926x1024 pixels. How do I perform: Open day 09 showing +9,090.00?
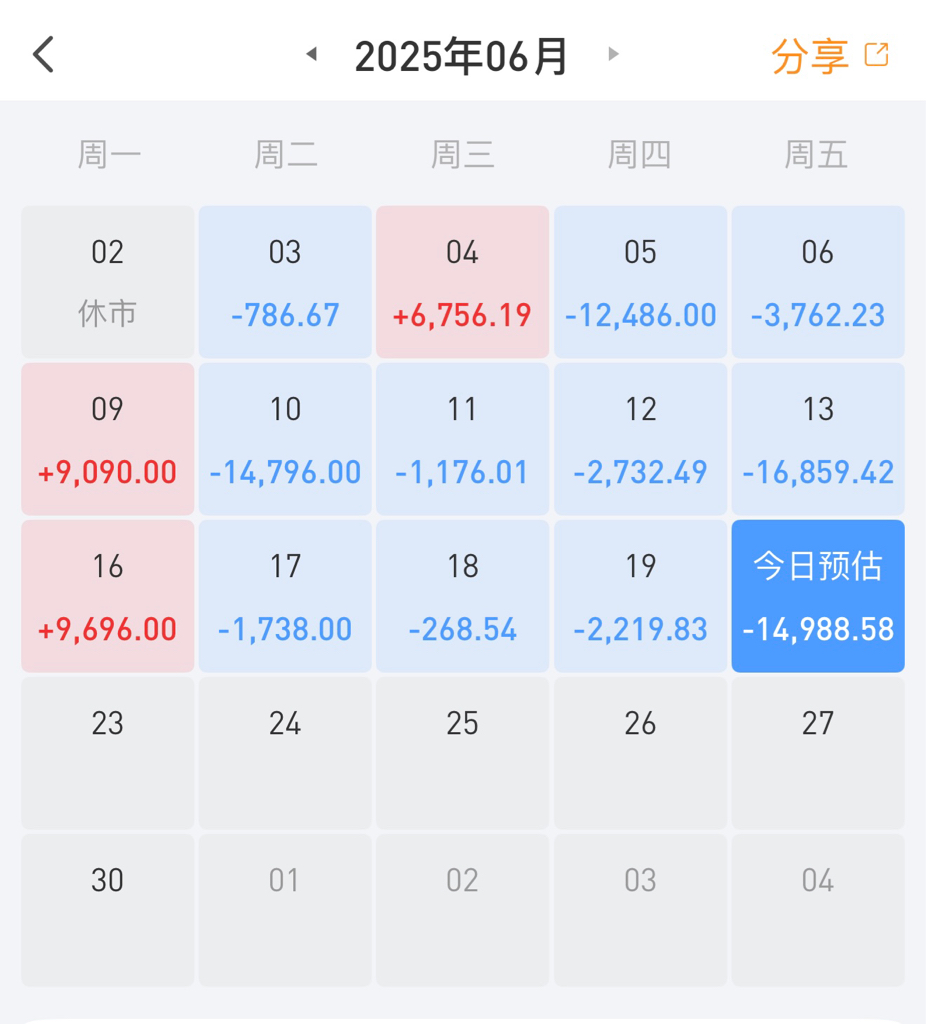[x=108, y=439]
